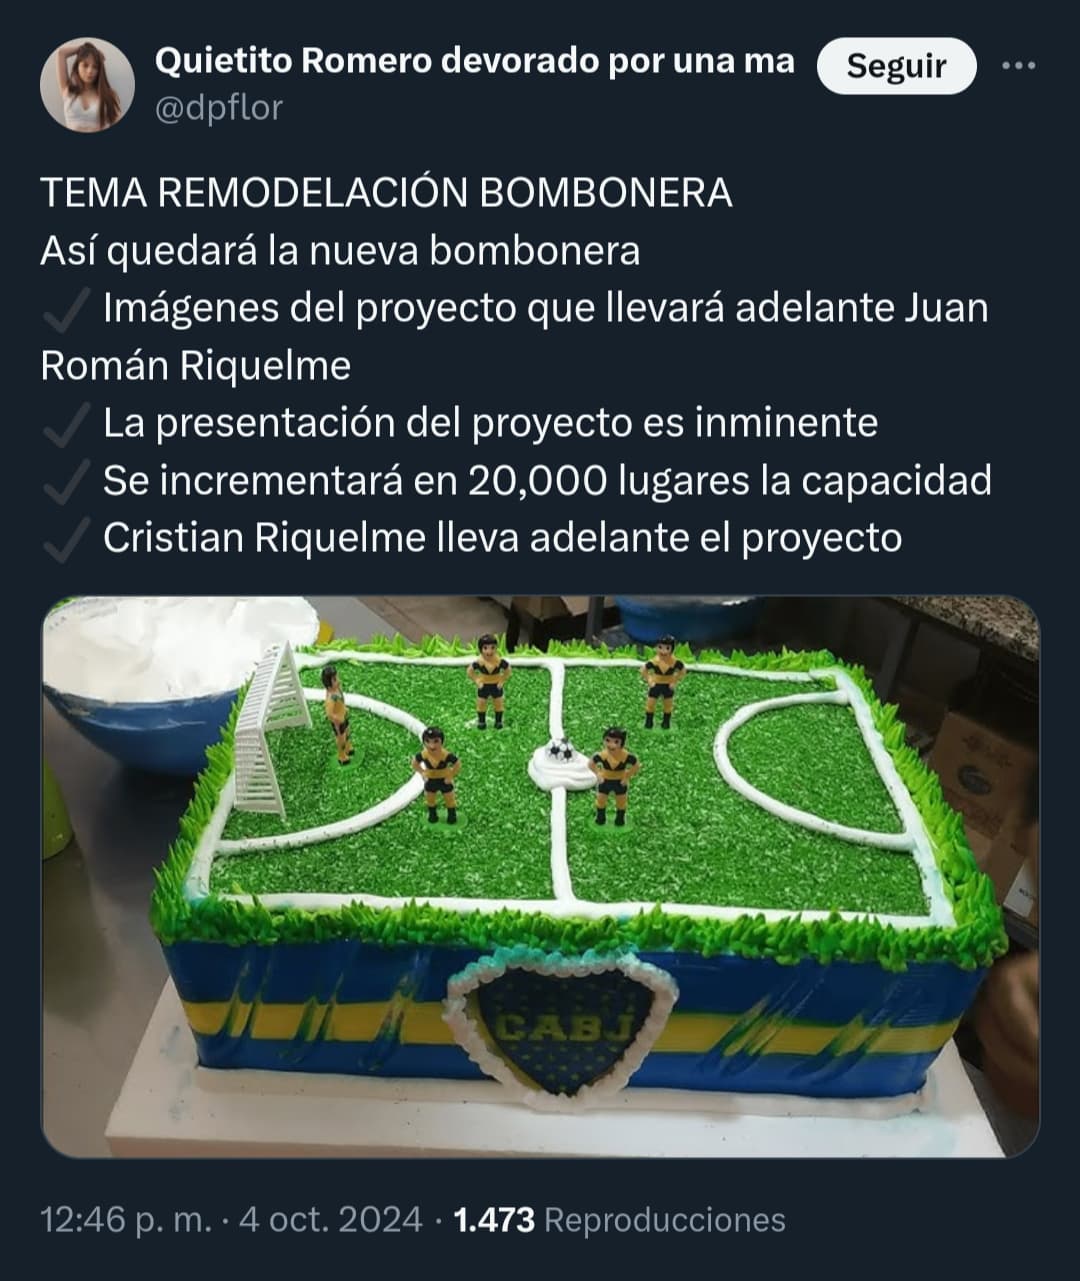Click the Seguir follow button

click(896, 66)
